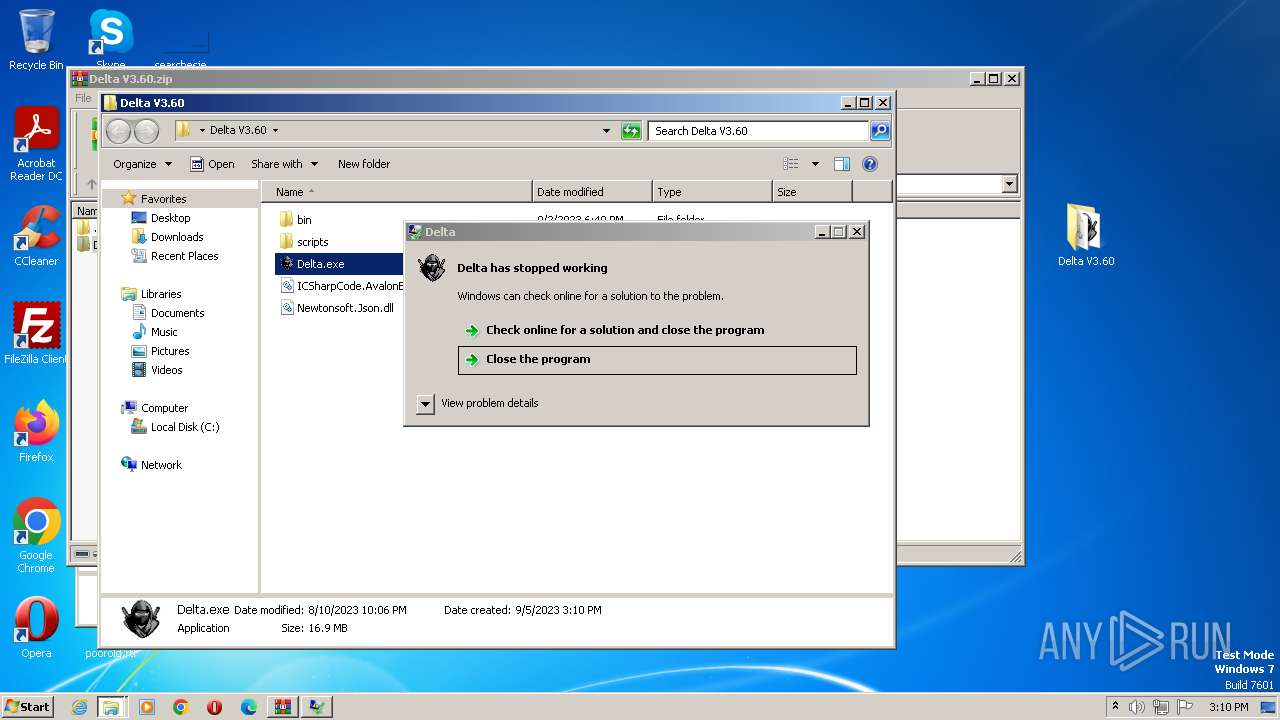Open Pictures library in navigation pane
Viewport: 1280px width, 720px height.
pos(161,351)
